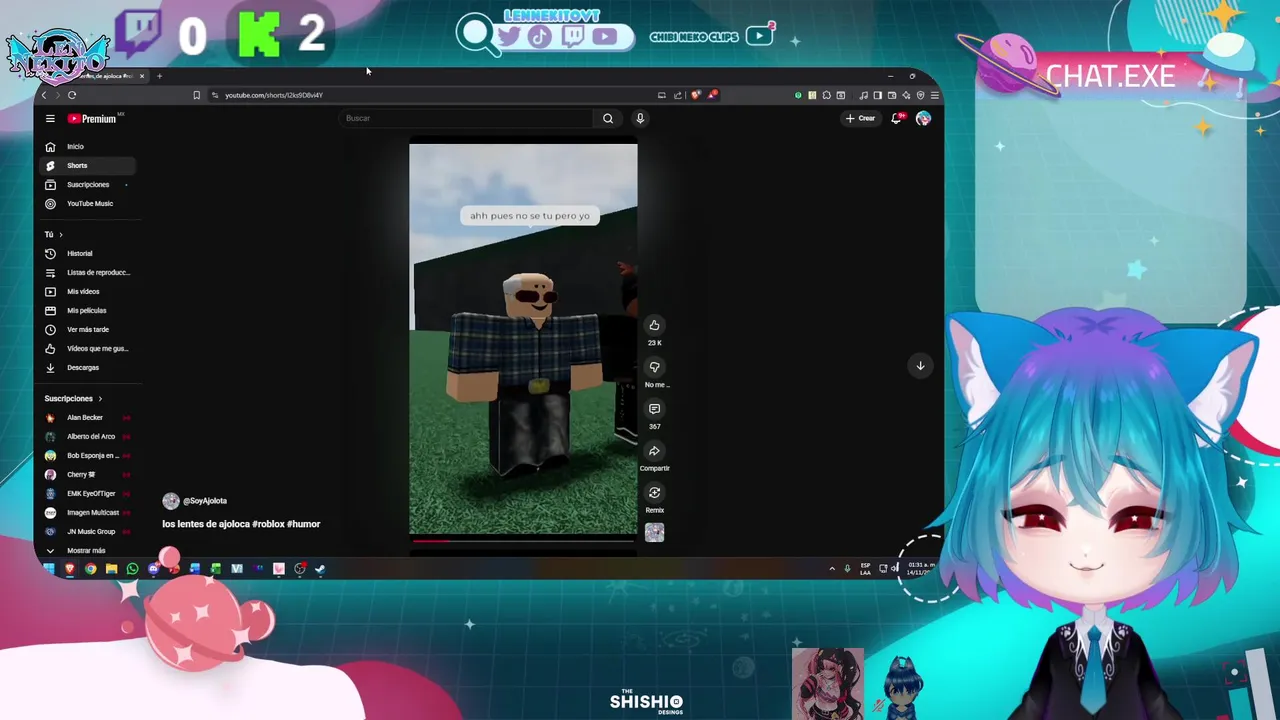Viewport: 1280px width, 720px height.
Task: Click the Crear button
Action: [860, 118]
